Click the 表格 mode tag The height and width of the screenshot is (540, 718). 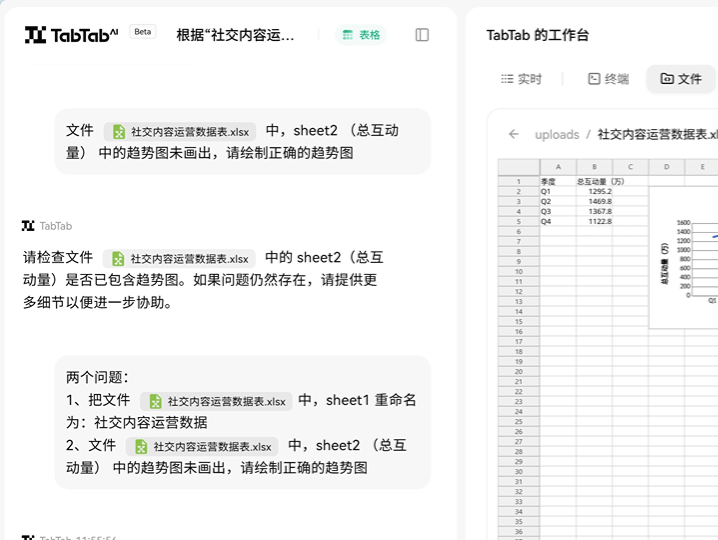click(361, 35)
